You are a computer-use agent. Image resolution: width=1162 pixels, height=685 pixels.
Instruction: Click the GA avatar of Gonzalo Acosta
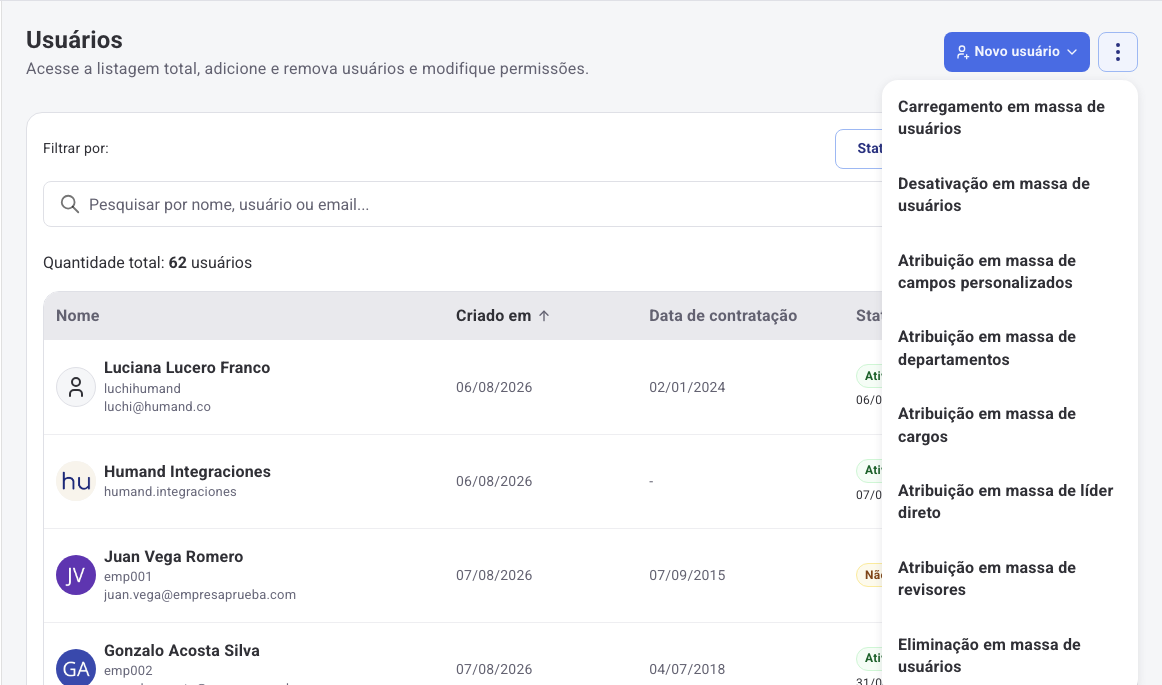click(x=76, y=669)
